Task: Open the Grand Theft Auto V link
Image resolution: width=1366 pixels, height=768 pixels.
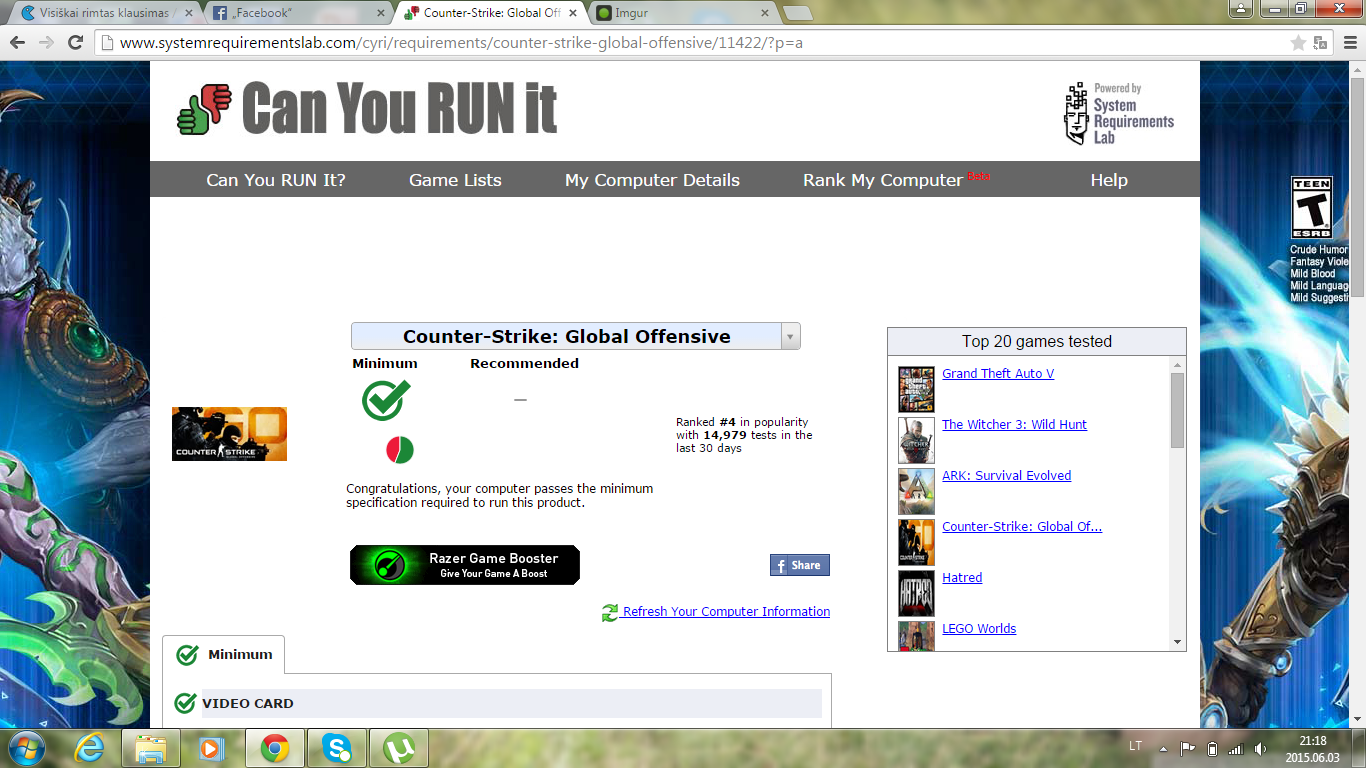Action: point(998,373)
